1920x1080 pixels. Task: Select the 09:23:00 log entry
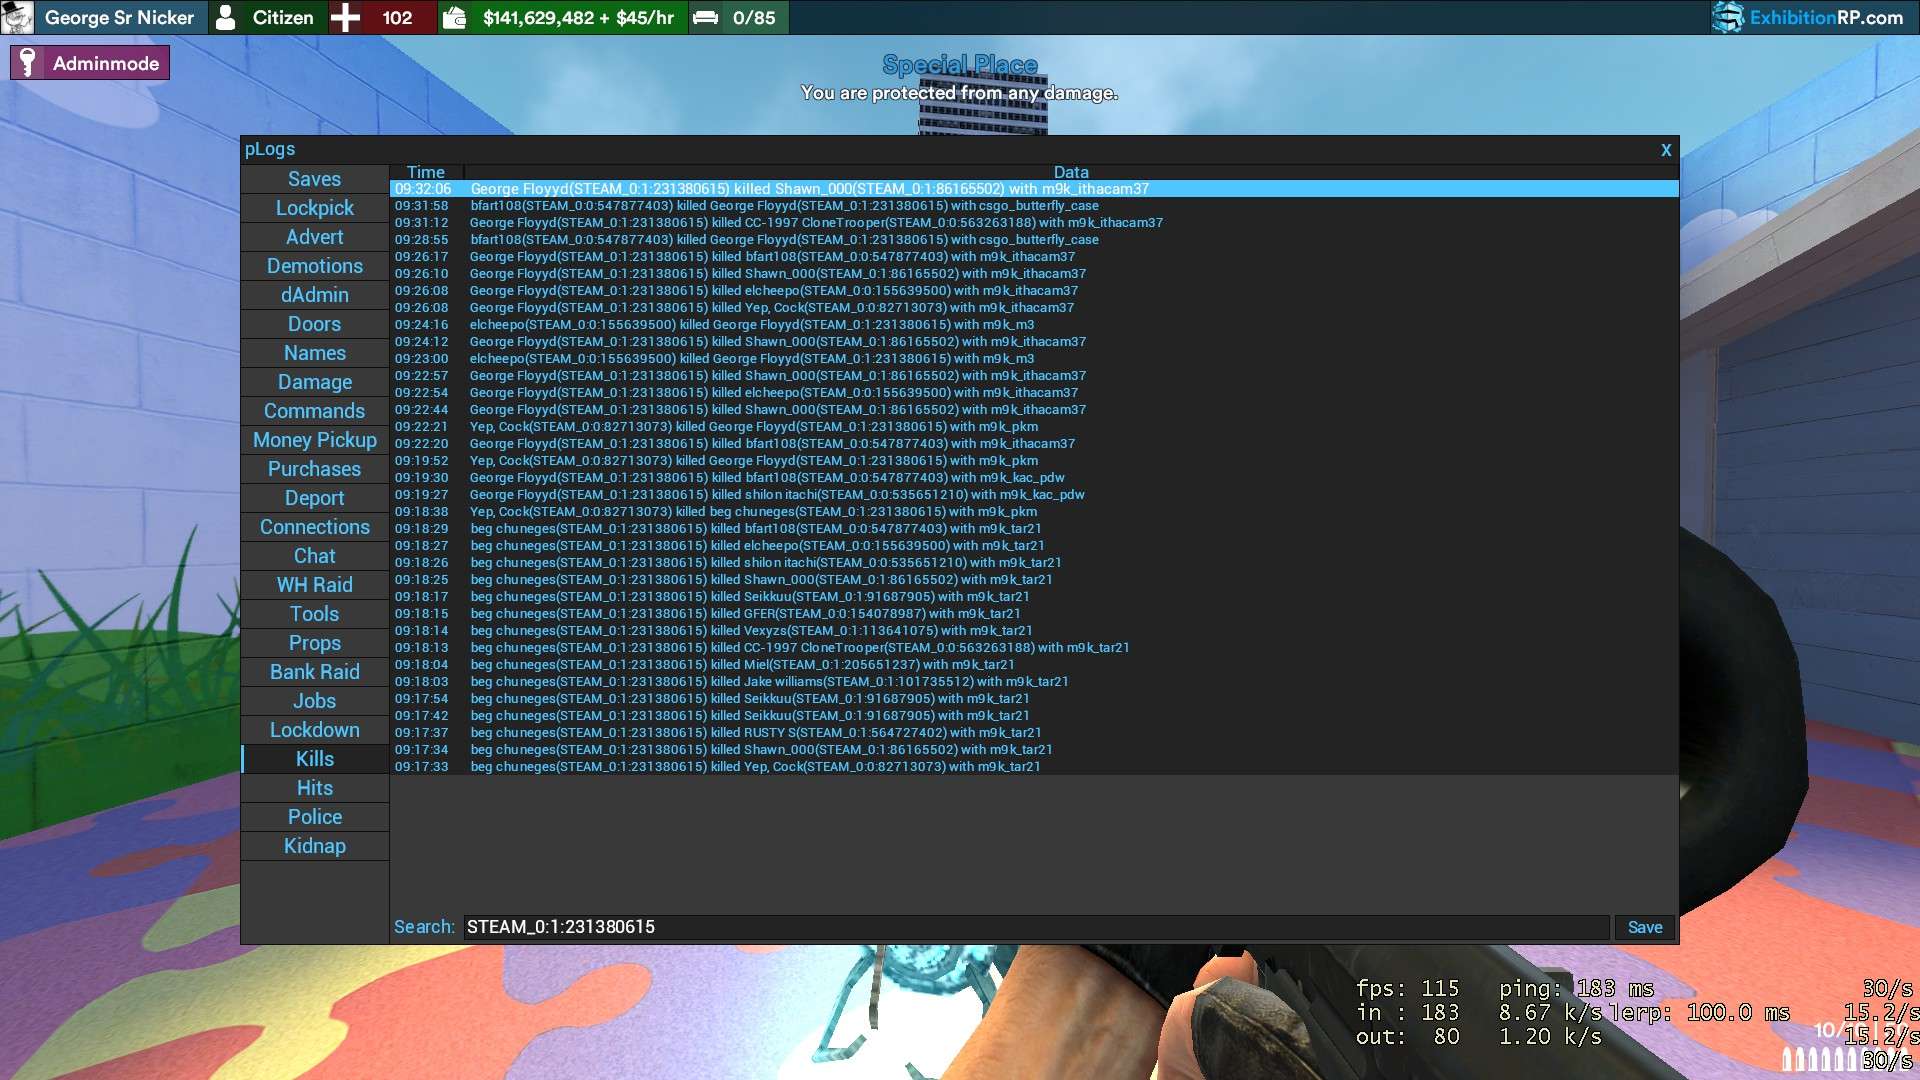[x=1034, y=359]
